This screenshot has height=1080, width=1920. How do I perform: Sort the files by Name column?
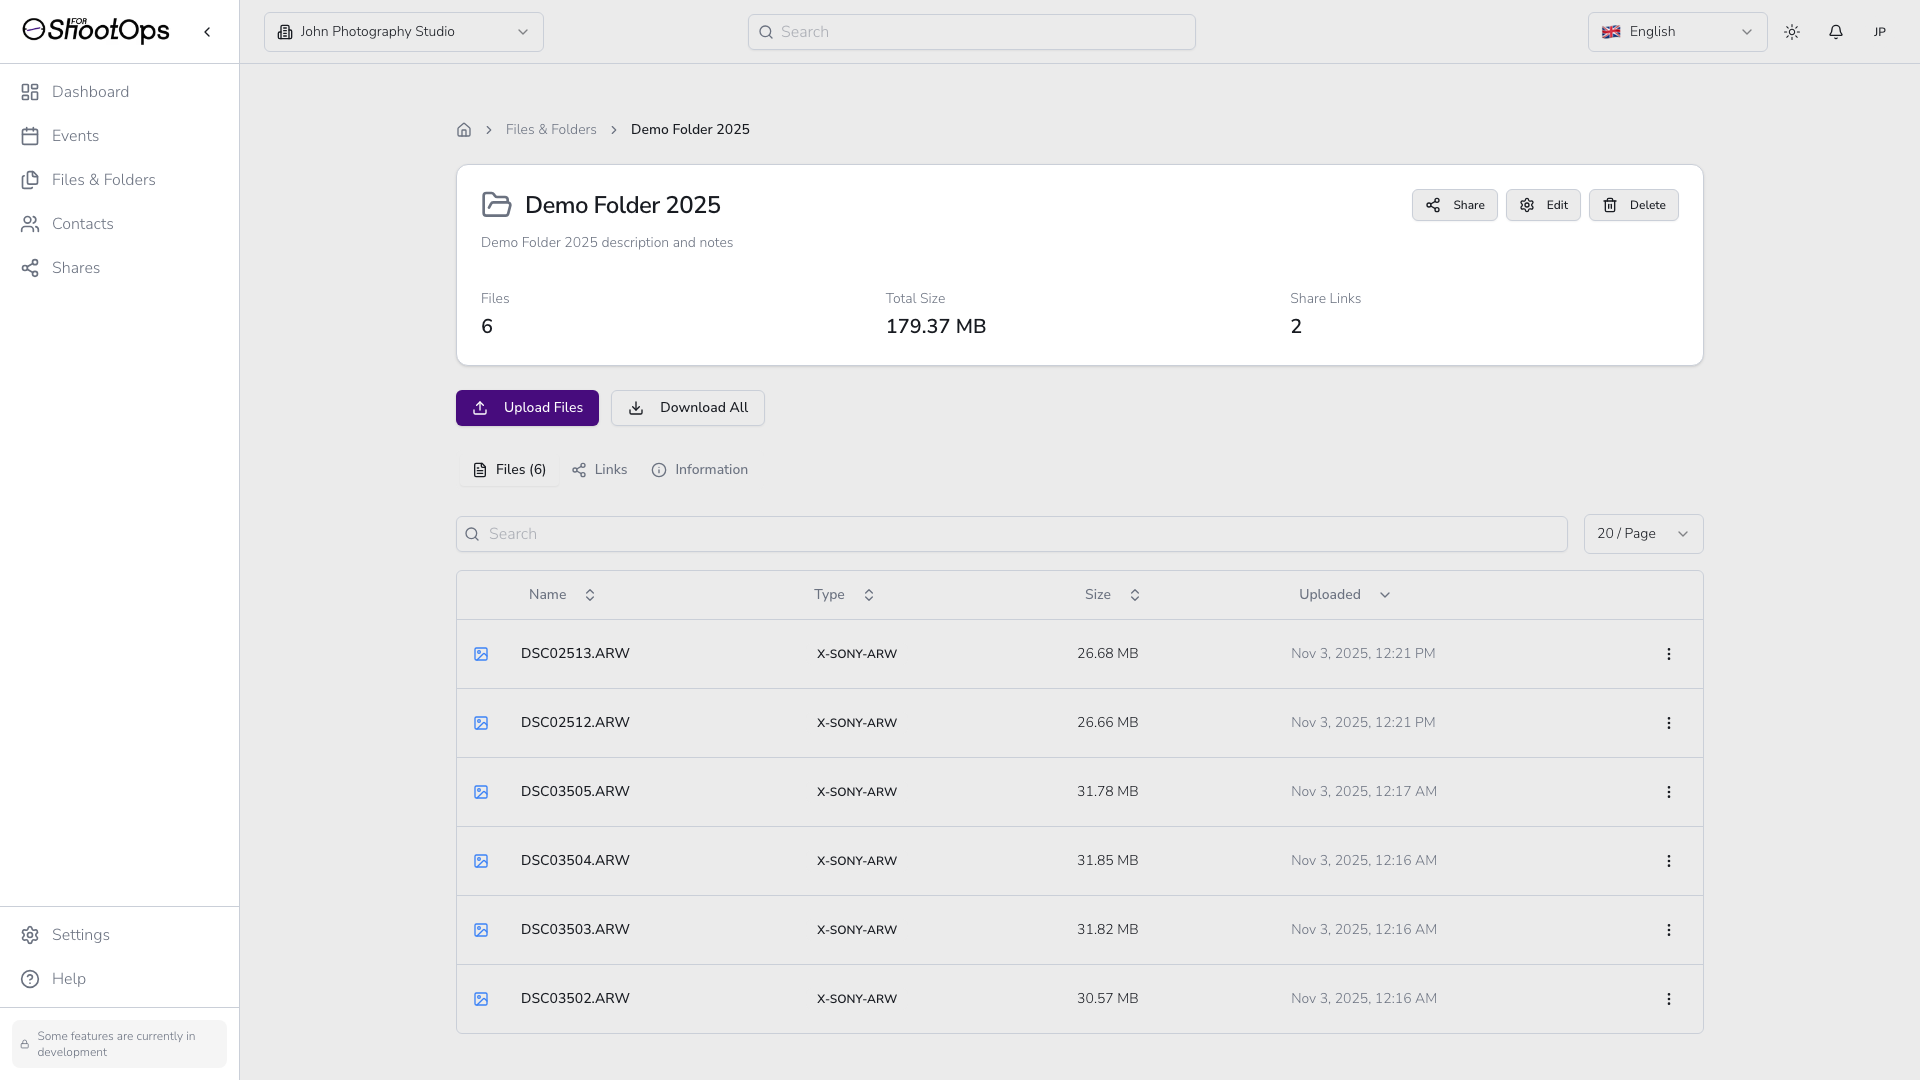coord(561,595)
